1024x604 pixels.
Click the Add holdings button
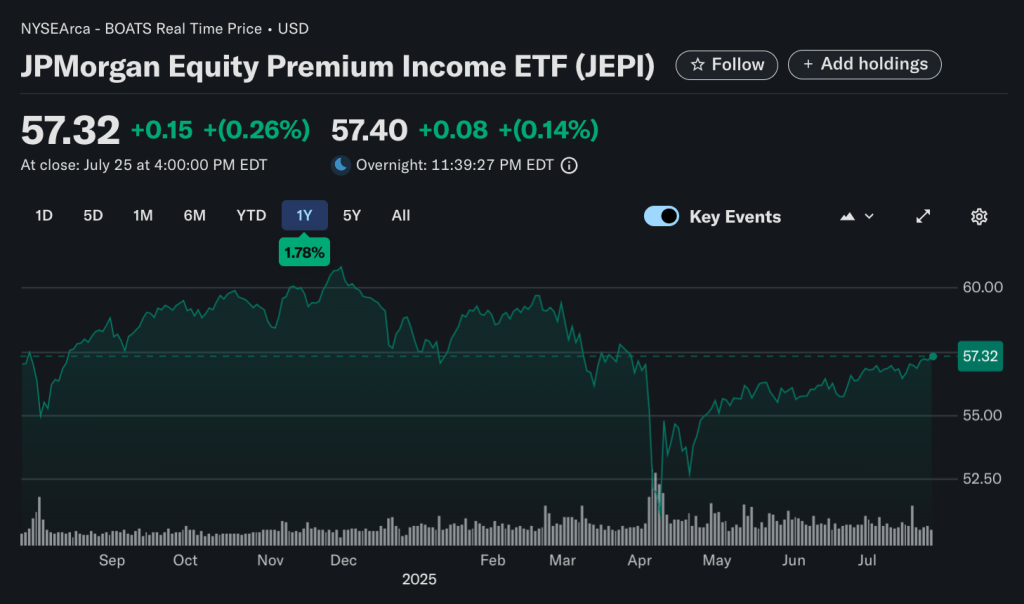click(x=864, y=64)
